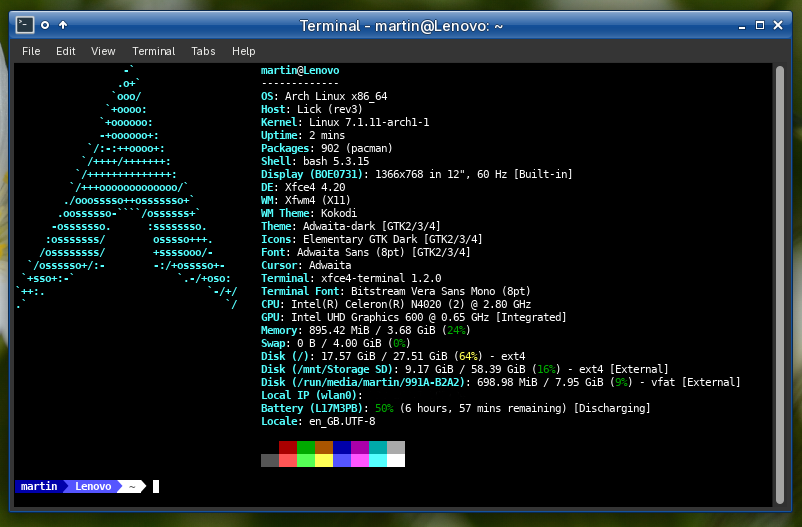Click the dark red color block
Viewport: 802px width, 527px height.
point(288,447)
